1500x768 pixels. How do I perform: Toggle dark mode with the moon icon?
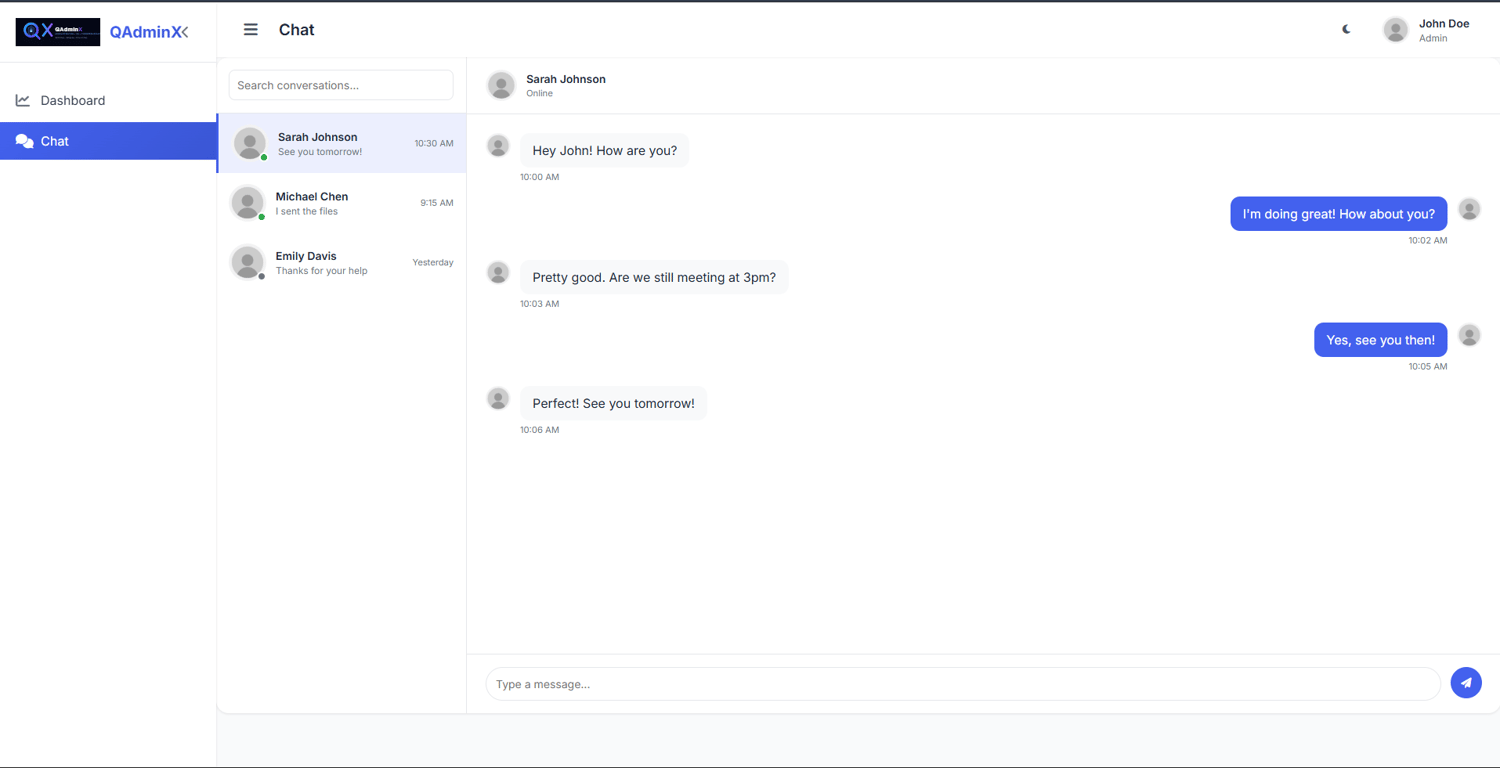click(x=1346, y=30)
